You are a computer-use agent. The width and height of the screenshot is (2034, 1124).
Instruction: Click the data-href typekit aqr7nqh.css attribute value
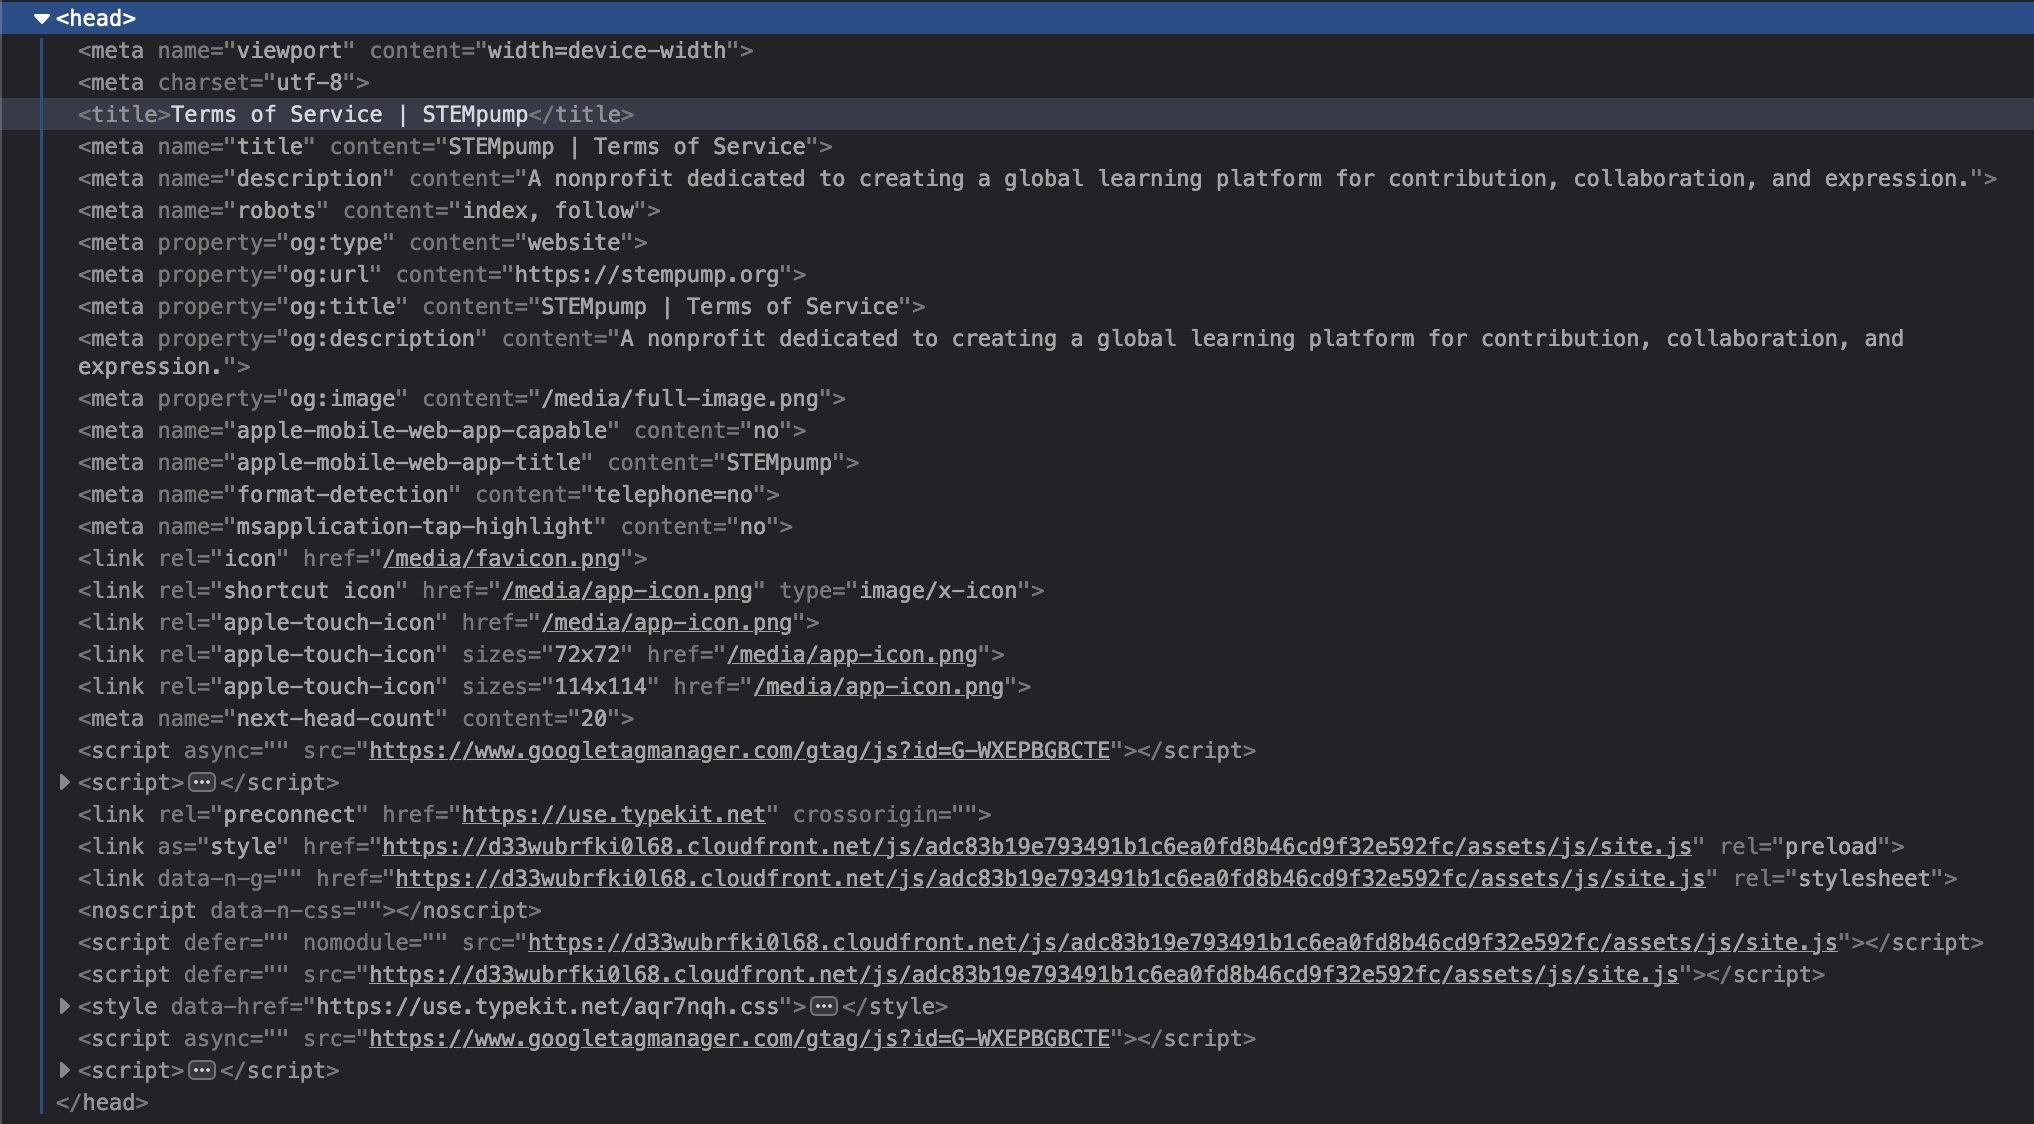point(547,1006)
